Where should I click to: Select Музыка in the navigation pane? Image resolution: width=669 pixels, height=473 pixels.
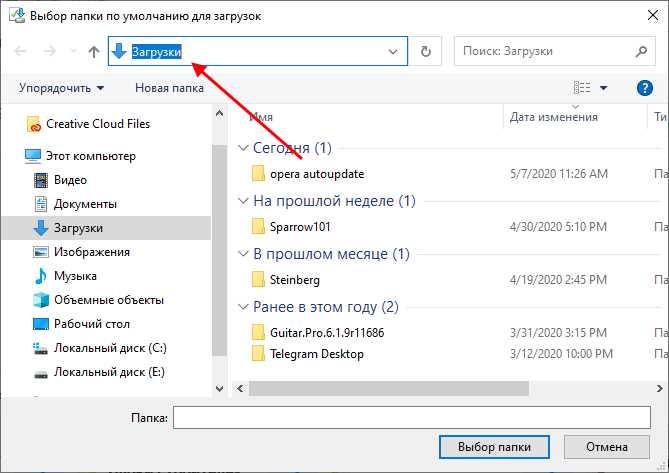74,275
